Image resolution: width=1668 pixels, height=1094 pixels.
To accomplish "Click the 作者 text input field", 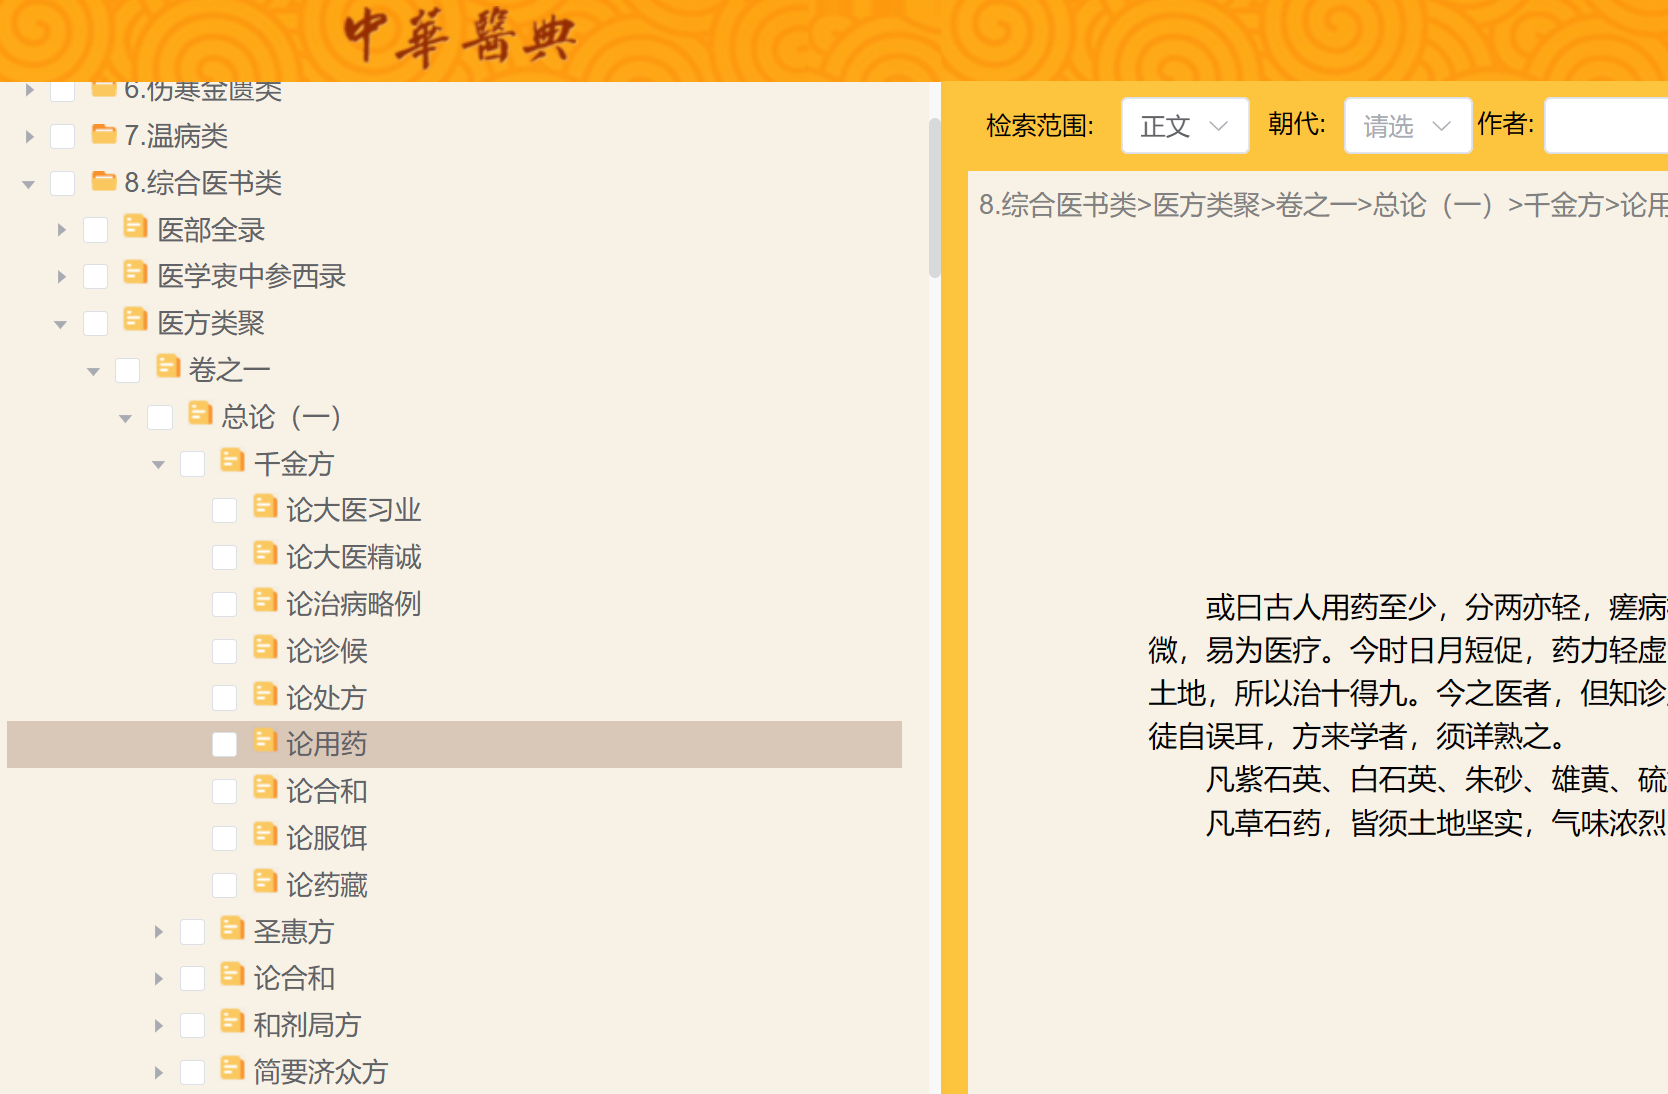I will click(1605, 126).
